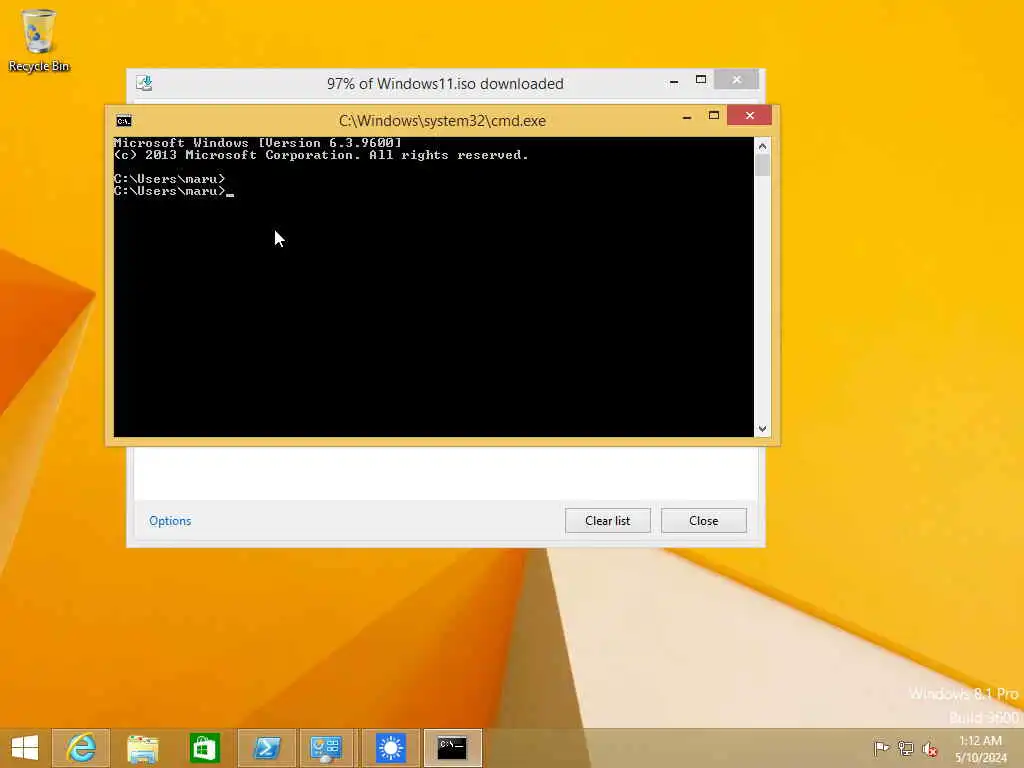Click the Windows Start button
The width and height of the screenshot is (1024, 768).
pyautogui.click(x=25, y=748)
